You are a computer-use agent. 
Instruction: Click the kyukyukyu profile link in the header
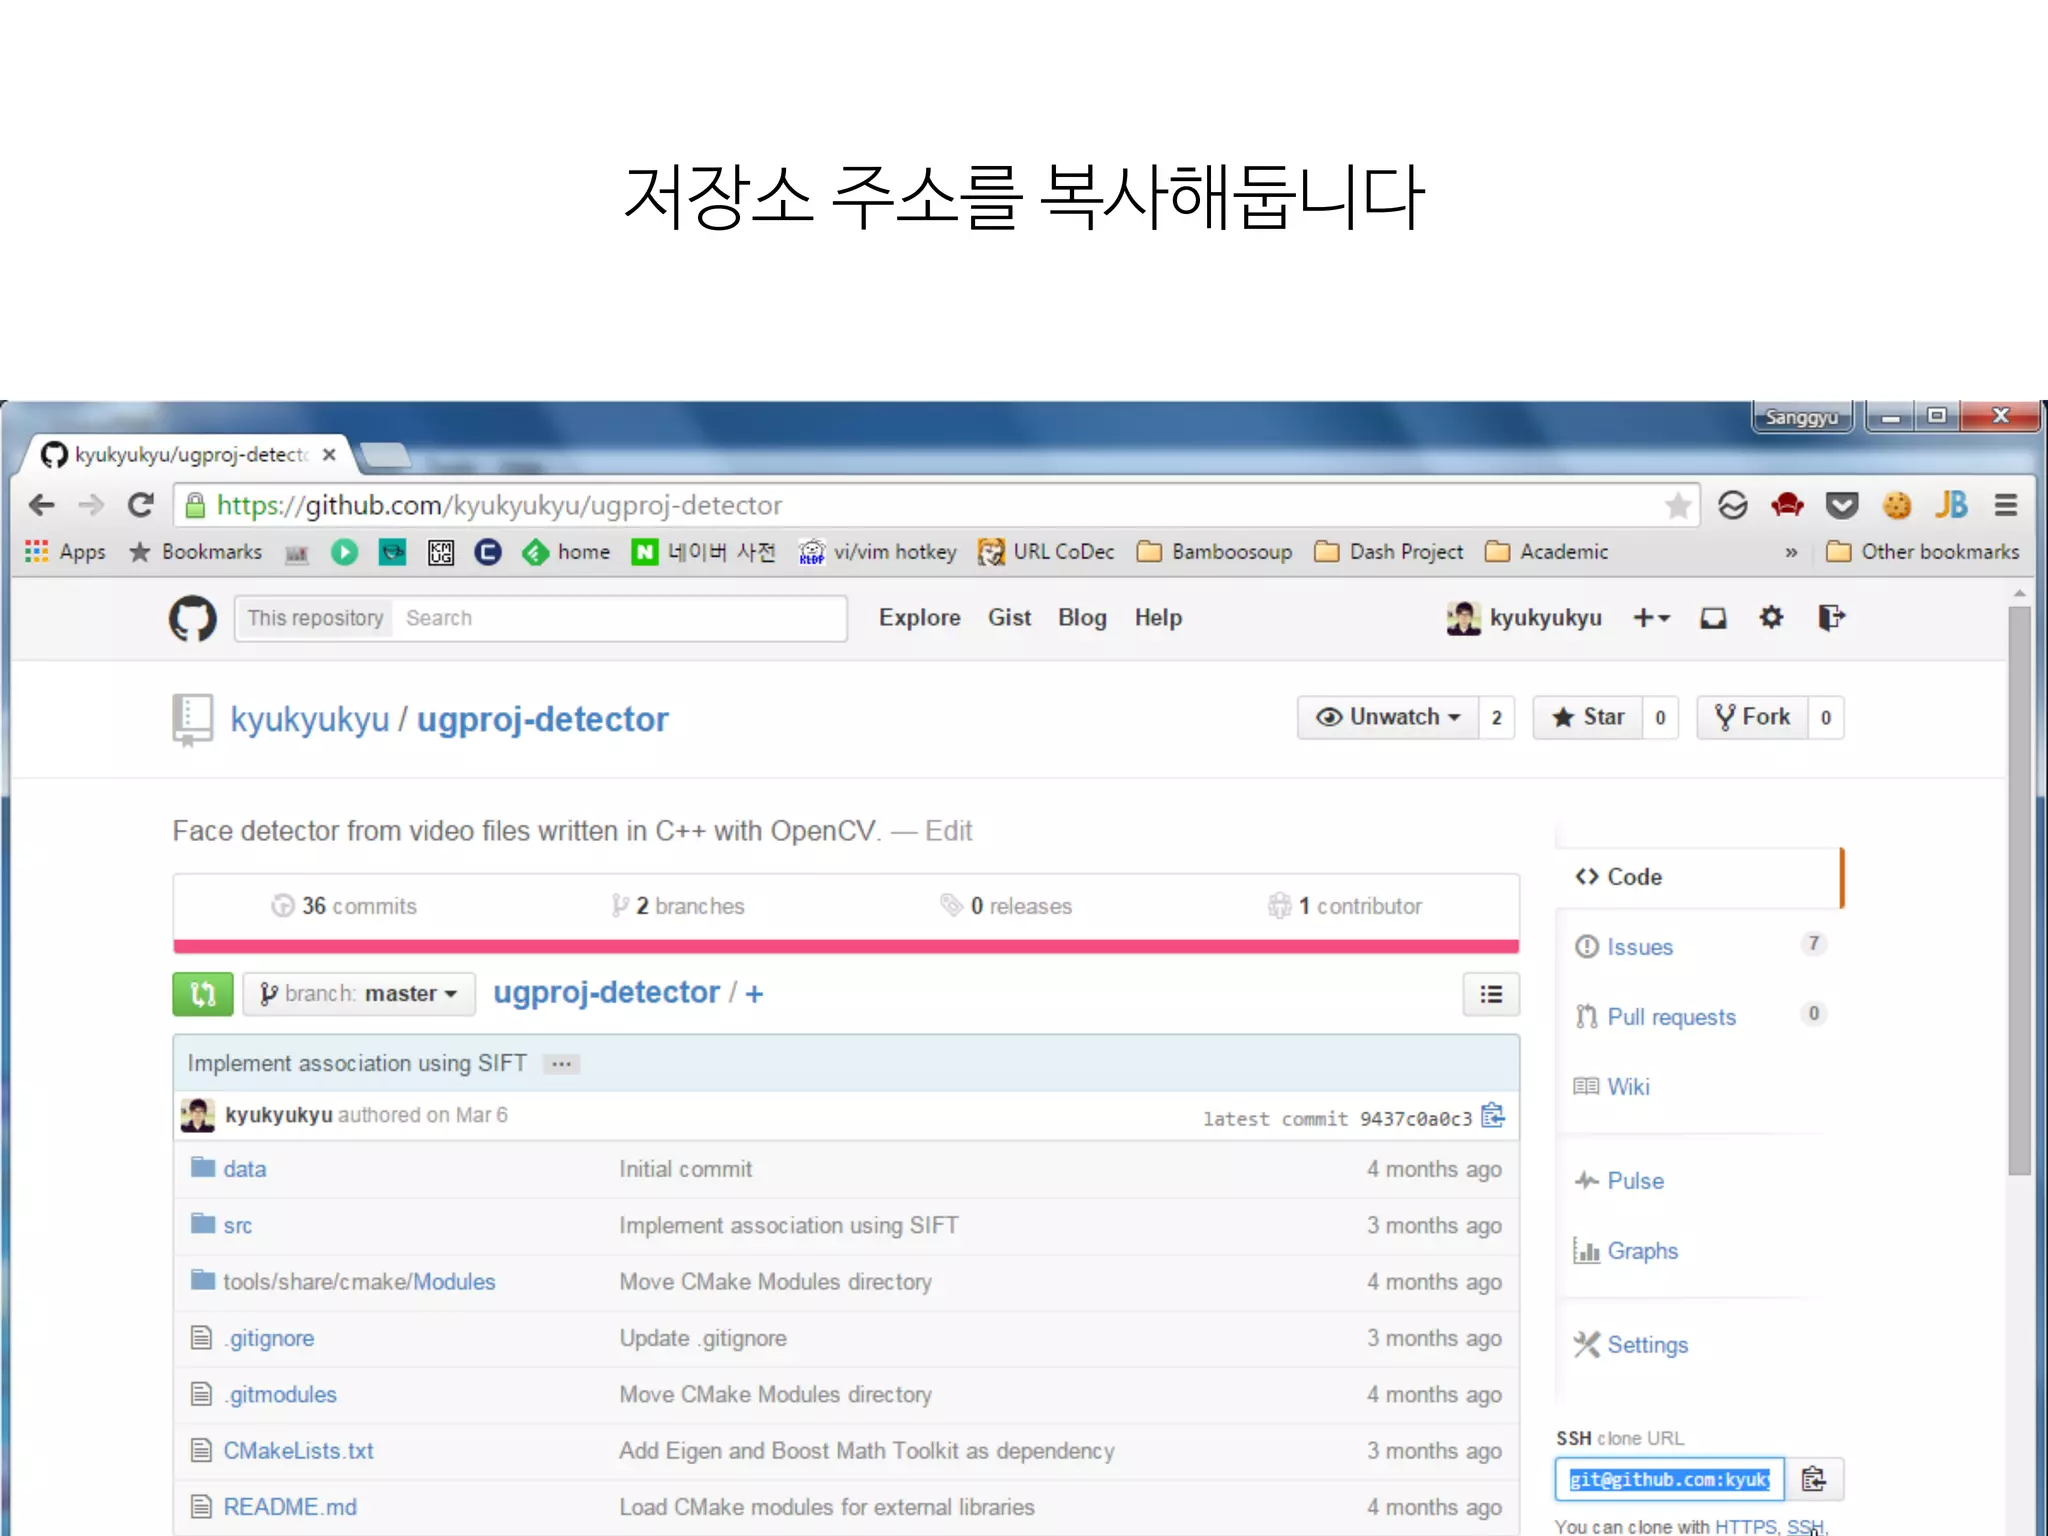coord(1524,618)
